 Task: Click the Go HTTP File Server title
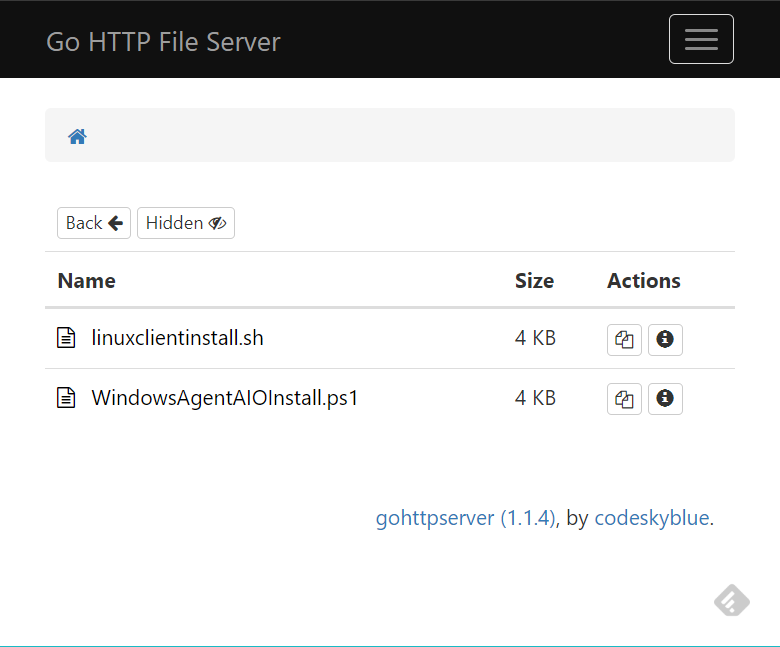(163, 42)
